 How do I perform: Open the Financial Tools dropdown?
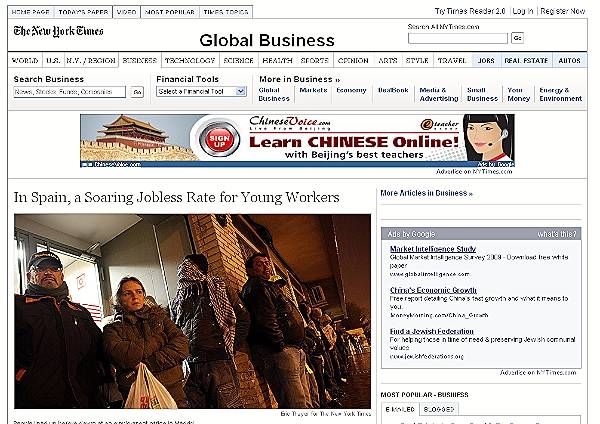(x=201, y=92)
